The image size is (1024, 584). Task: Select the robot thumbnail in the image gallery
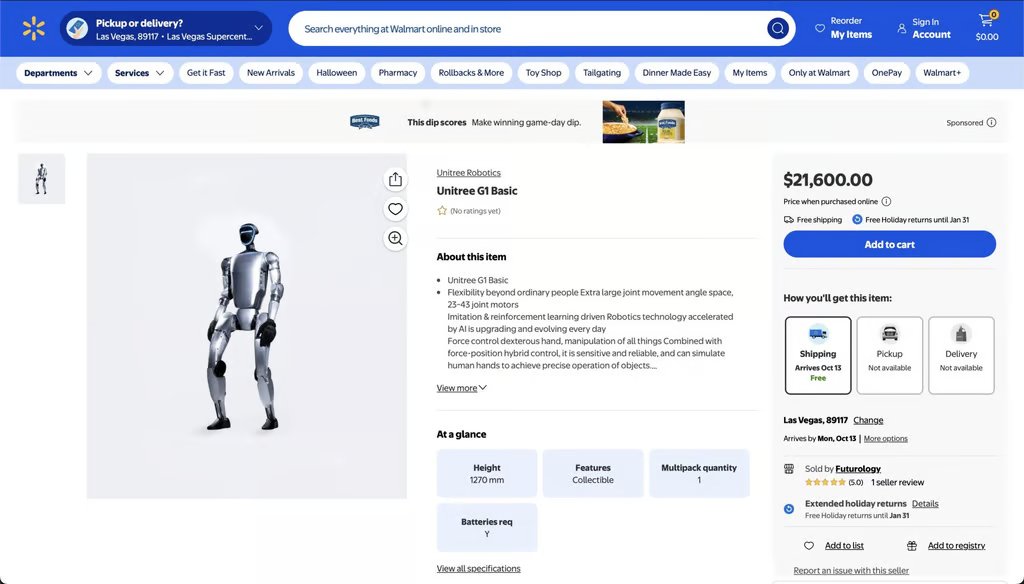(x=41, y=179)
